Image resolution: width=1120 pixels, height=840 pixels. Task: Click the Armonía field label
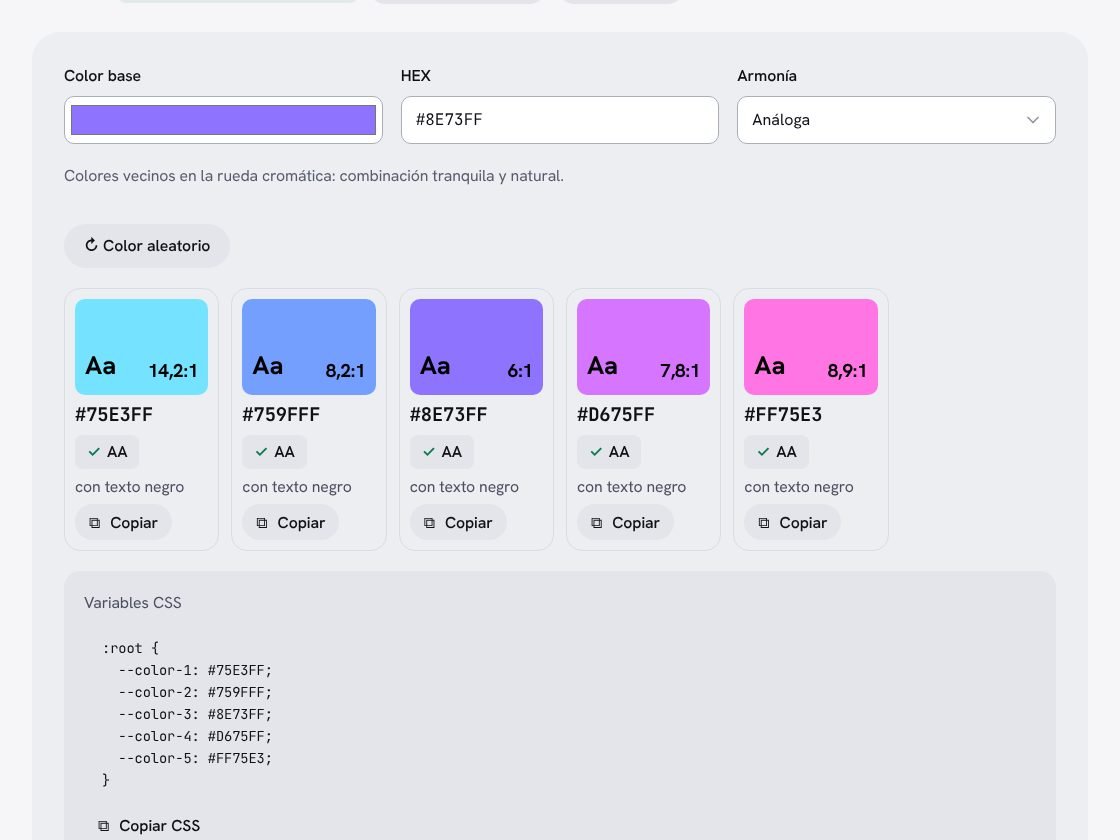pos(766,76)
